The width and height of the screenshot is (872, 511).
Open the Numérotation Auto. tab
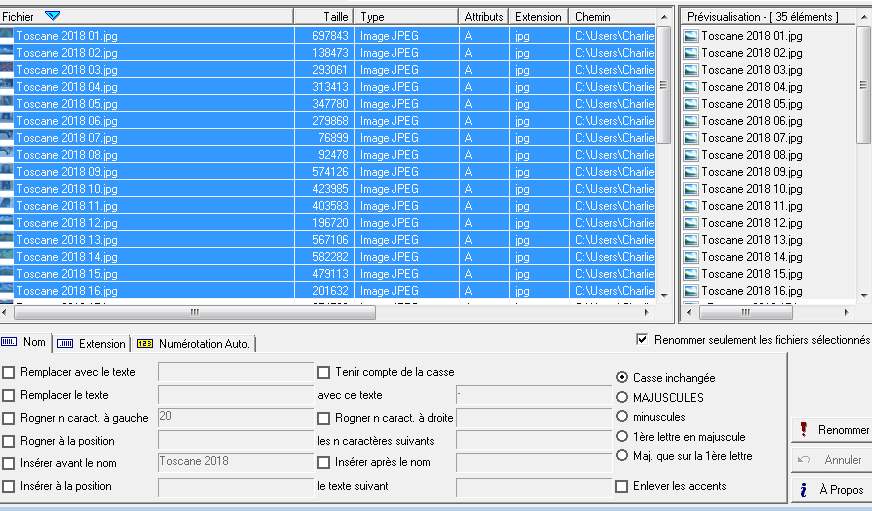click(x=194, y=343)
